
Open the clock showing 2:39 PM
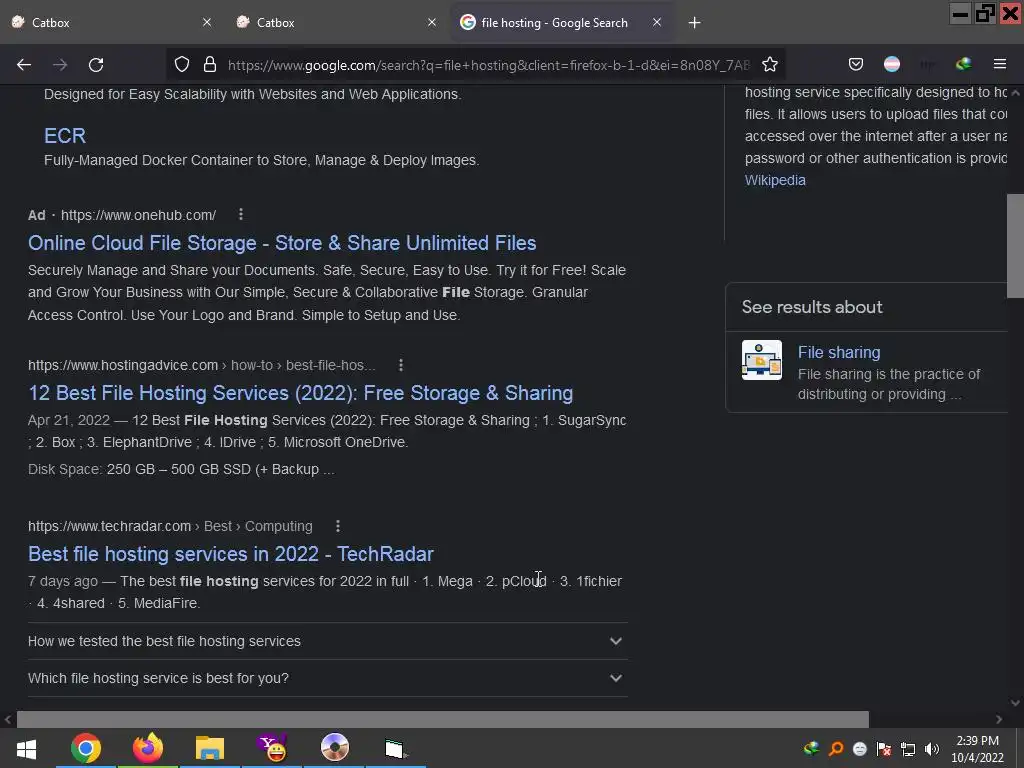(x=977, y=749)
